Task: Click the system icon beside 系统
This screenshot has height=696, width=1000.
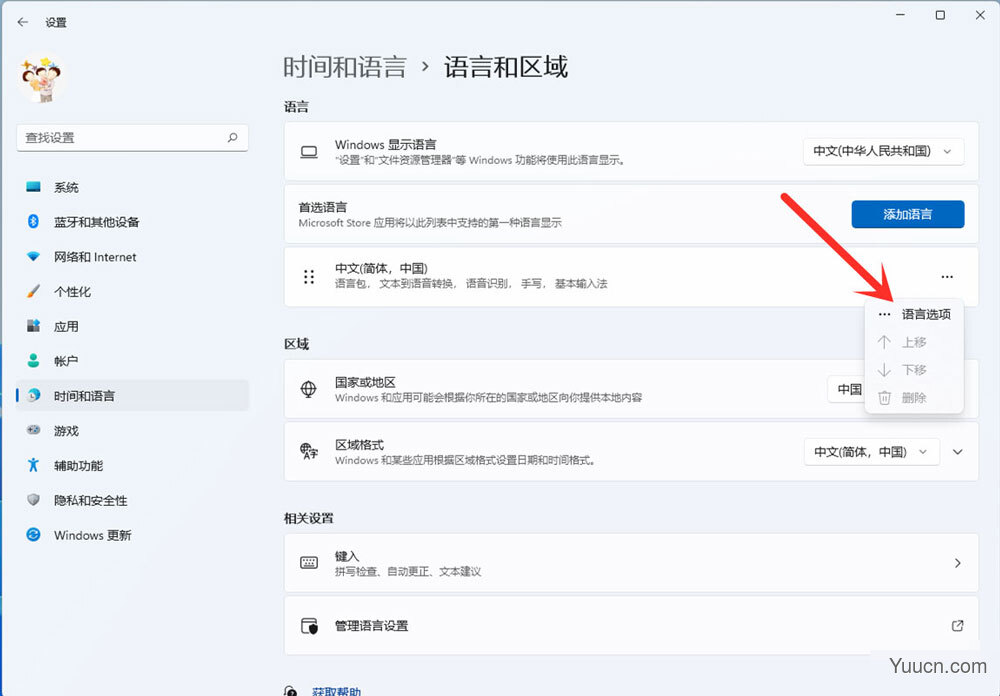Action: click(x=33, y=186)
